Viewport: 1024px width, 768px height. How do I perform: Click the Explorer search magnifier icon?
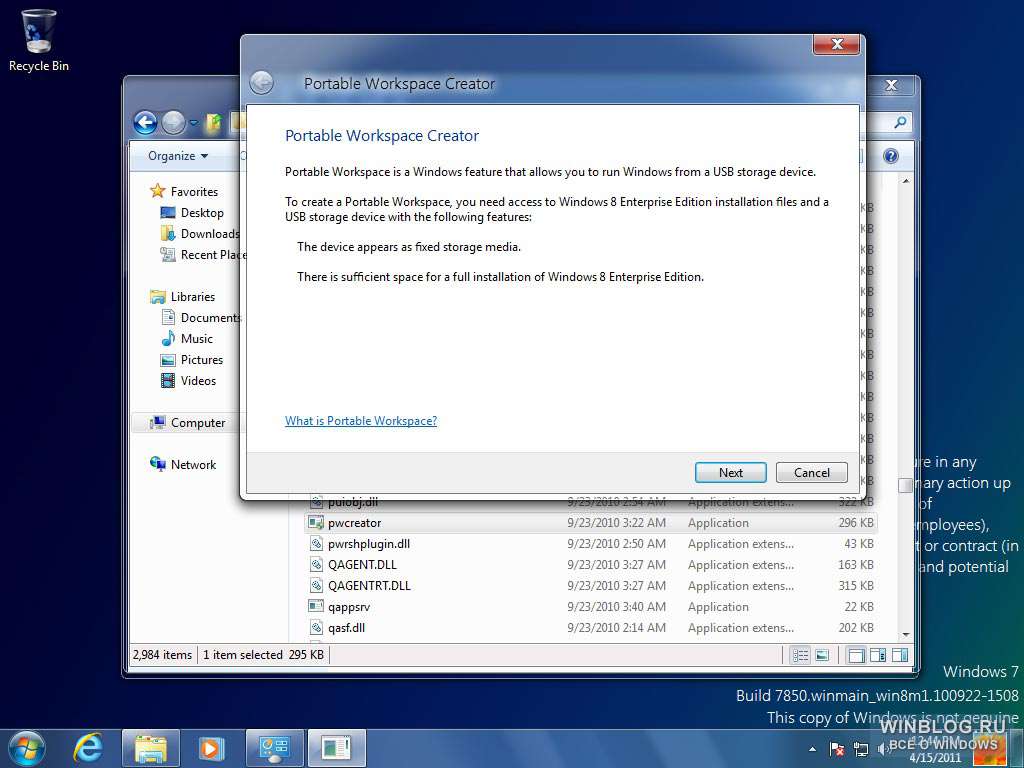click(x=900, y=122)
